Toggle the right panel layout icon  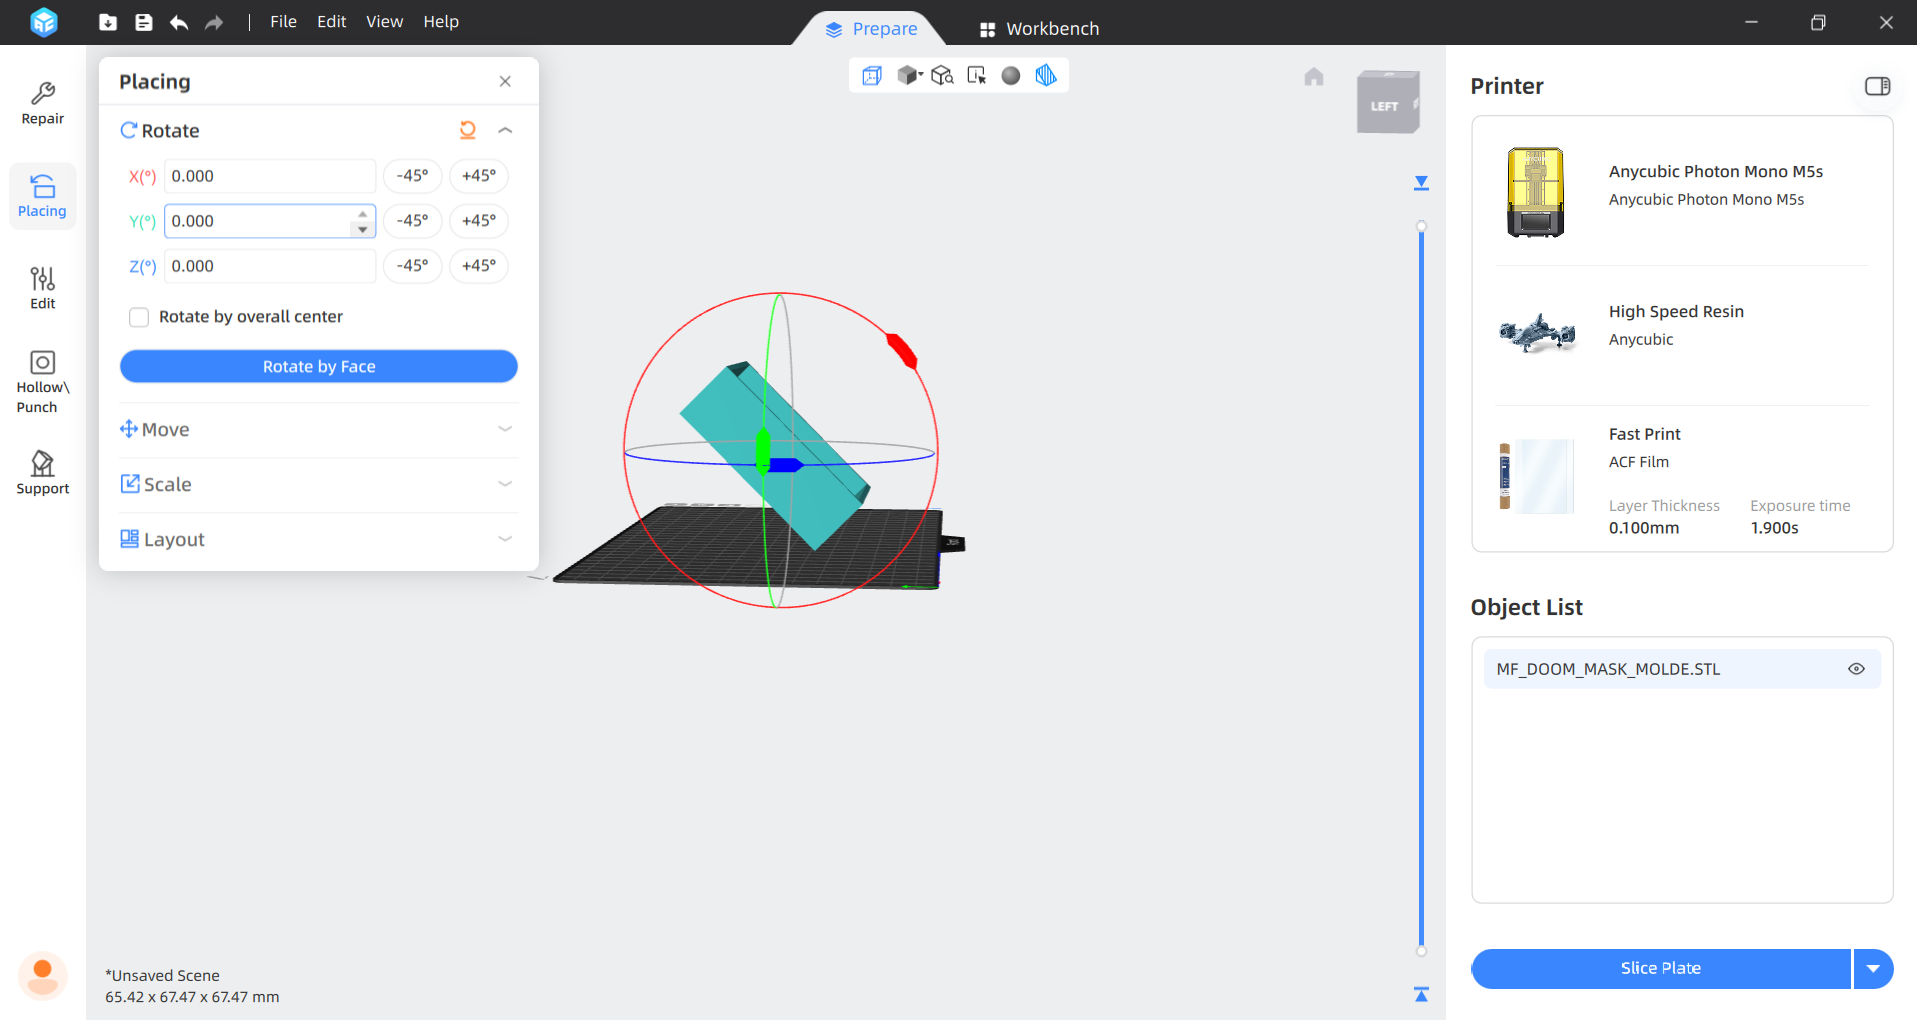1877,86
